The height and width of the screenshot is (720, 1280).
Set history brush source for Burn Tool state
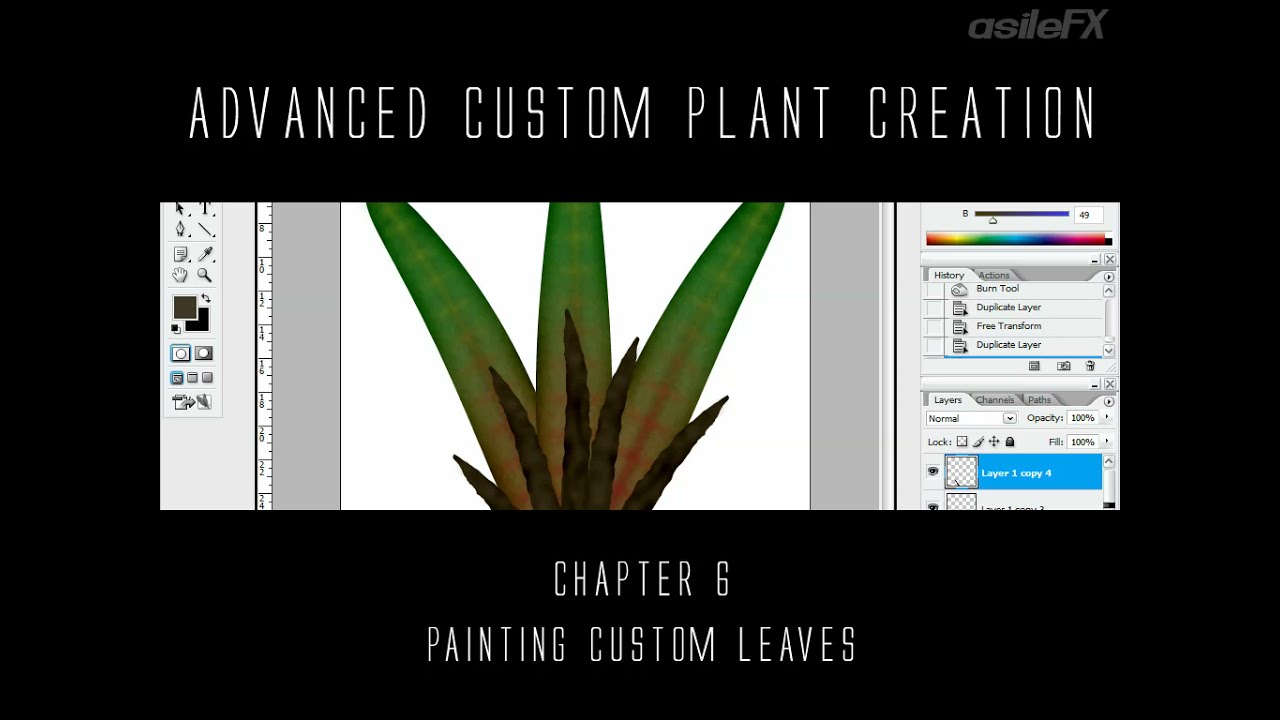tap(933, 289)
